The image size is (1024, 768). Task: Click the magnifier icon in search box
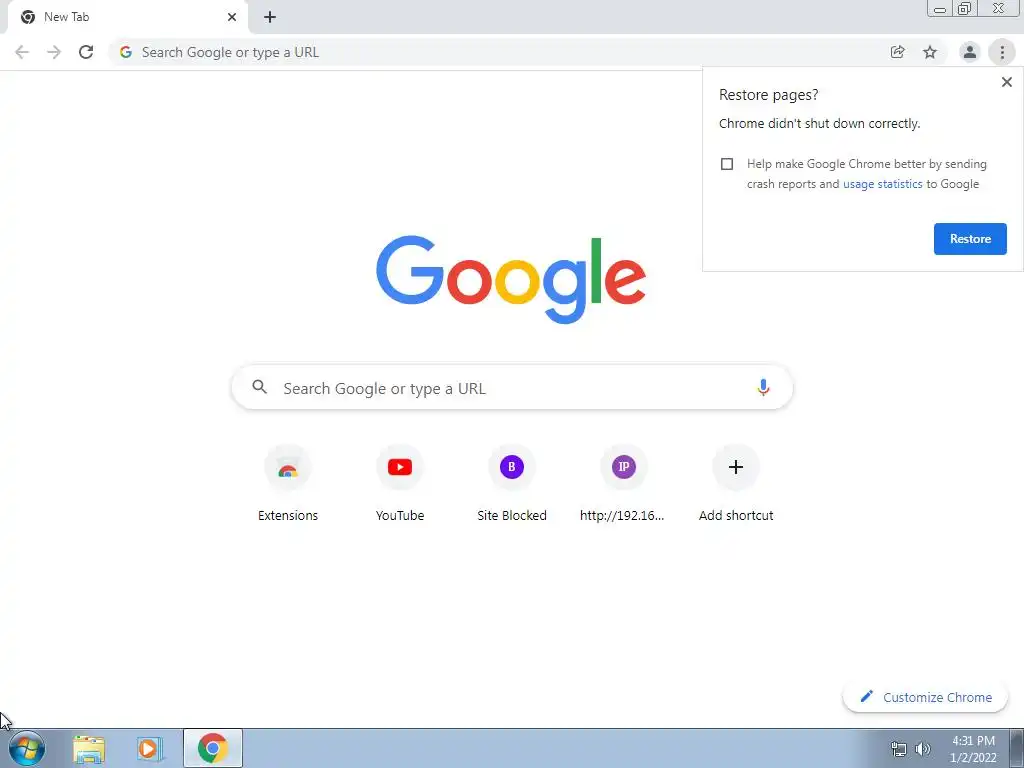coord(259,387)
